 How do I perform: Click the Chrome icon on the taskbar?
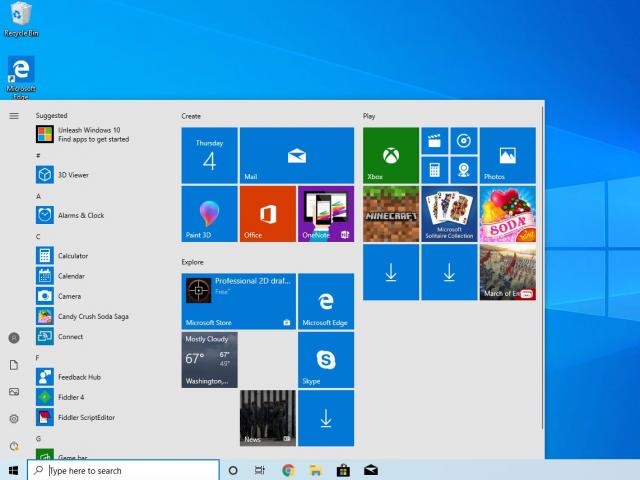click(288, 470)
